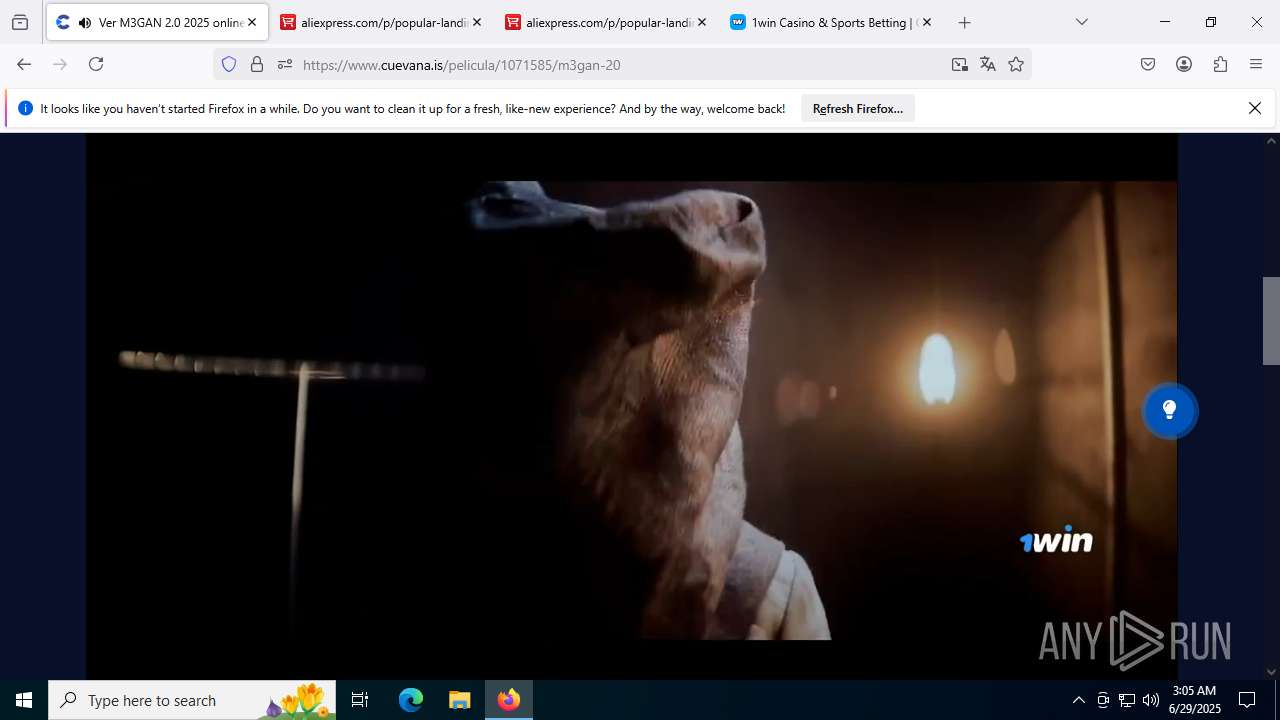Show hidden system tray icons
The image size is (1280, 720).
tap(1078, 700)
